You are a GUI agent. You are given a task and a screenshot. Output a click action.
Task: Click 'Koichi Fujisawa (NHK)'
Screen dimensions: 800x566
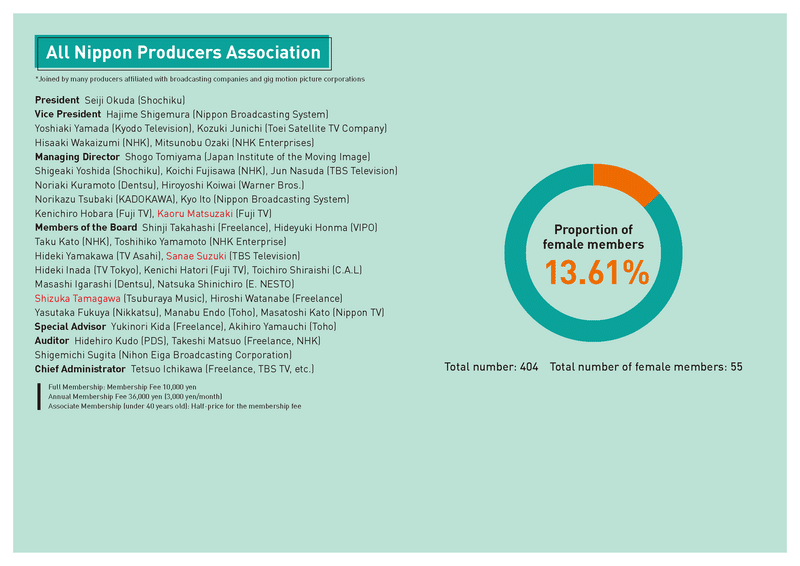point(216,171)
